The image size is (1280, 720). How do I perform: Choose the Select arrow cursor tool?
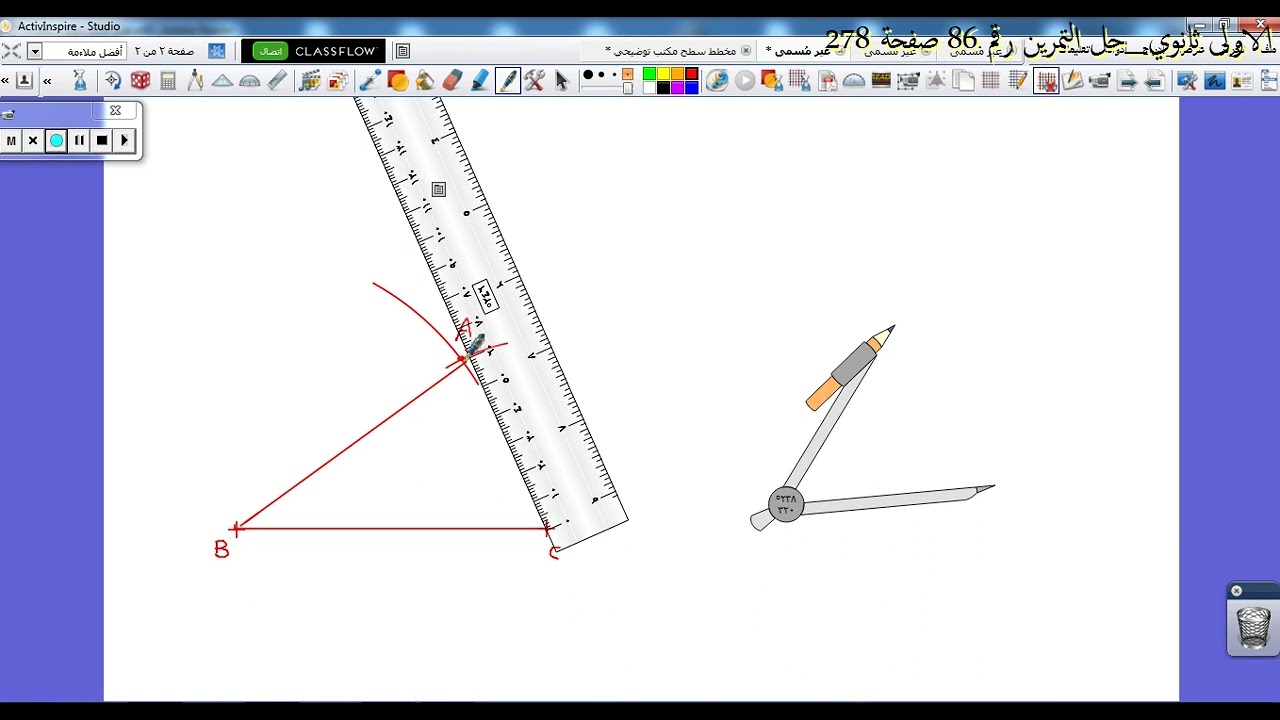562,80
